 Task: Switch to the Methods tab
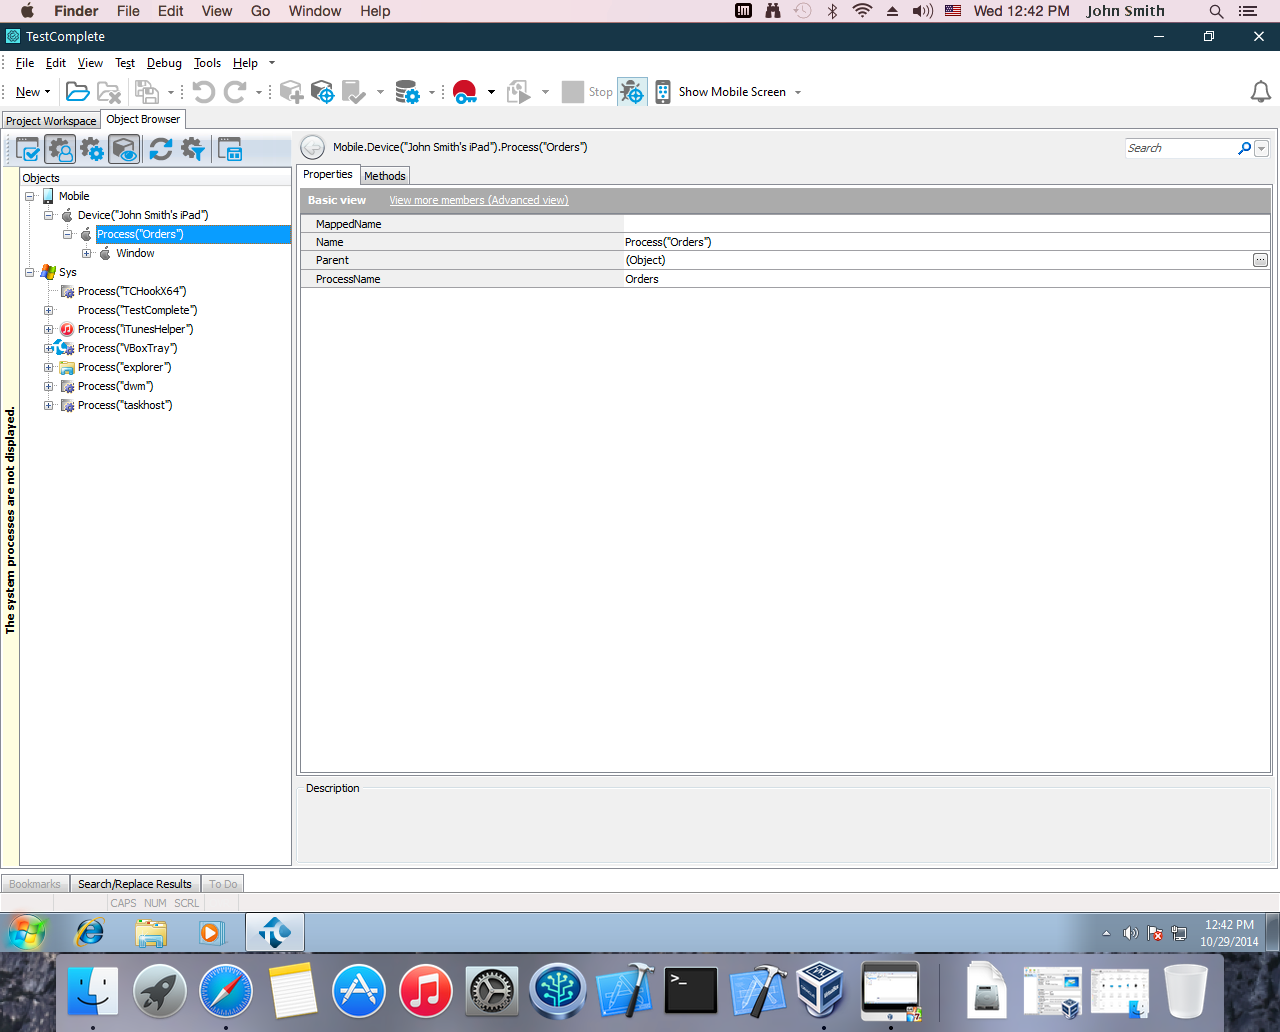385,175
